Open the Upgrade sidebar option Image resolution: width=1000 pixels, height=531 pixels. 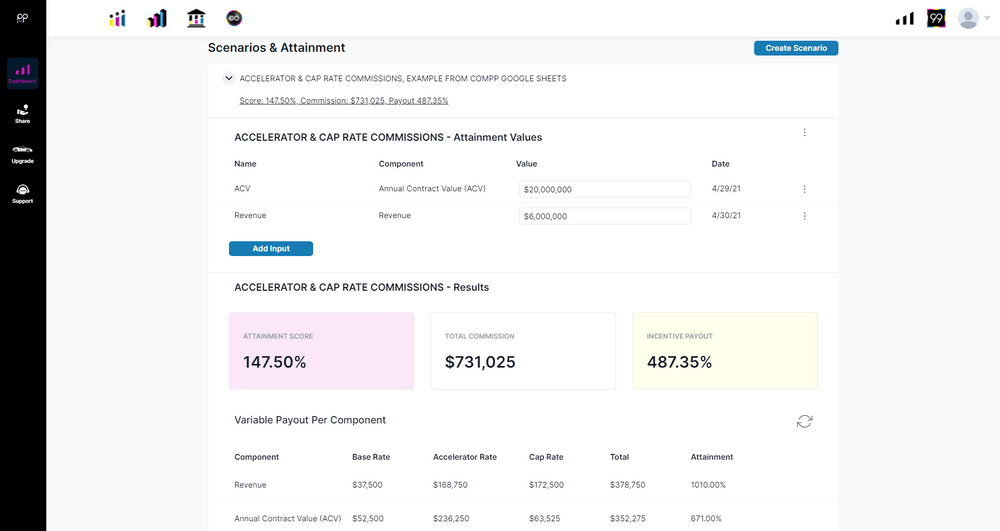(x=22, y=154)
